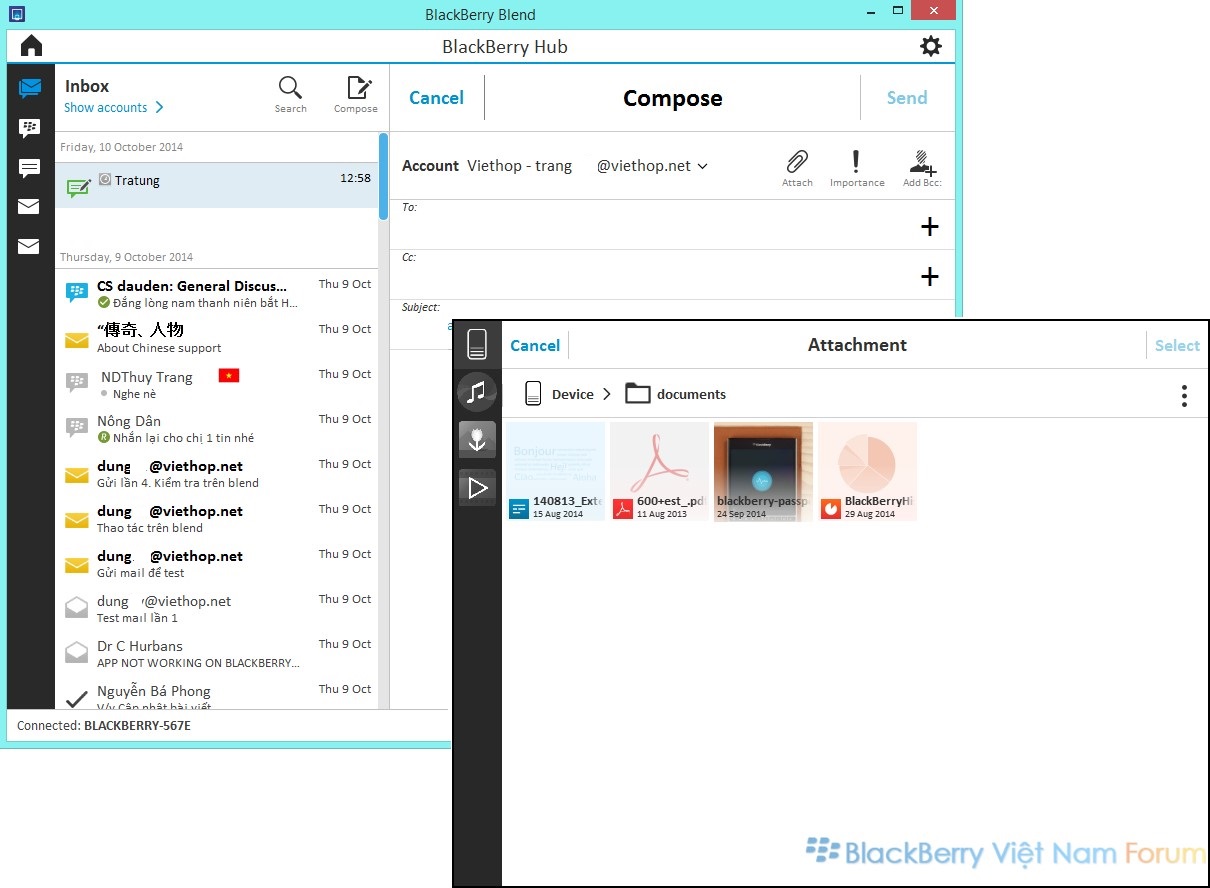
Task: Open the three-dot overflow menu
Action: (x=1184, y=395)
